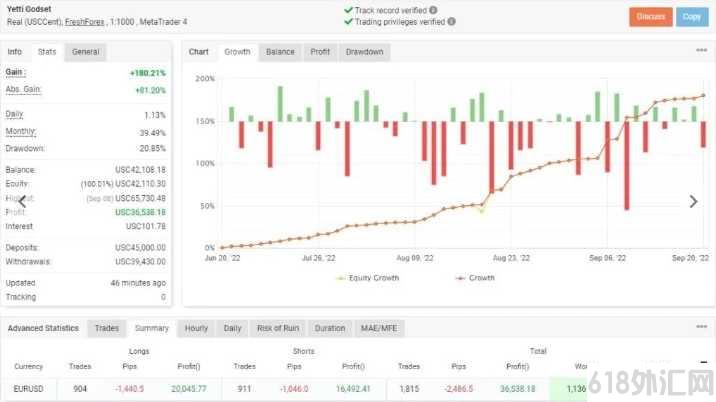716x402 pixels.
Task: Select the General tab in the info panel
Action: click(x=85, y=52)
